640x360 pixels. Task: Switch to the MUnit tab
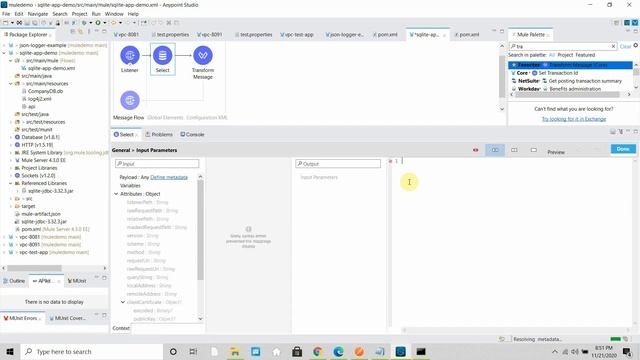click(77, 281)
